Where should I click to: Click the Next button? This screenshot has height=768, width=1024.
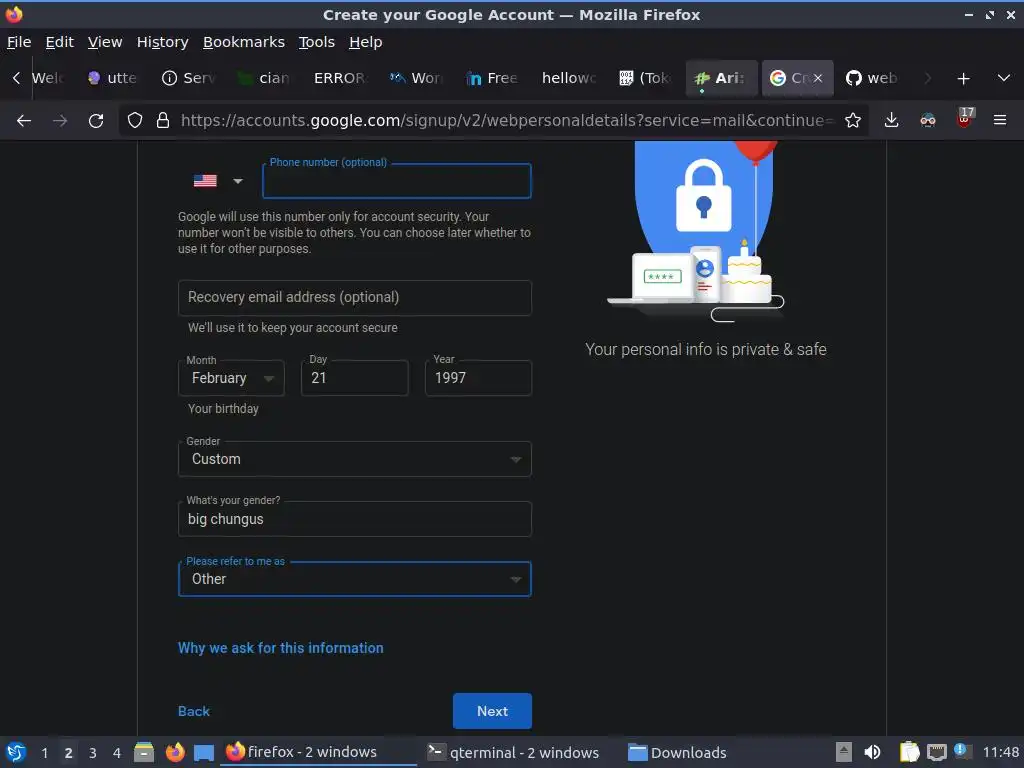coord(492,711)
